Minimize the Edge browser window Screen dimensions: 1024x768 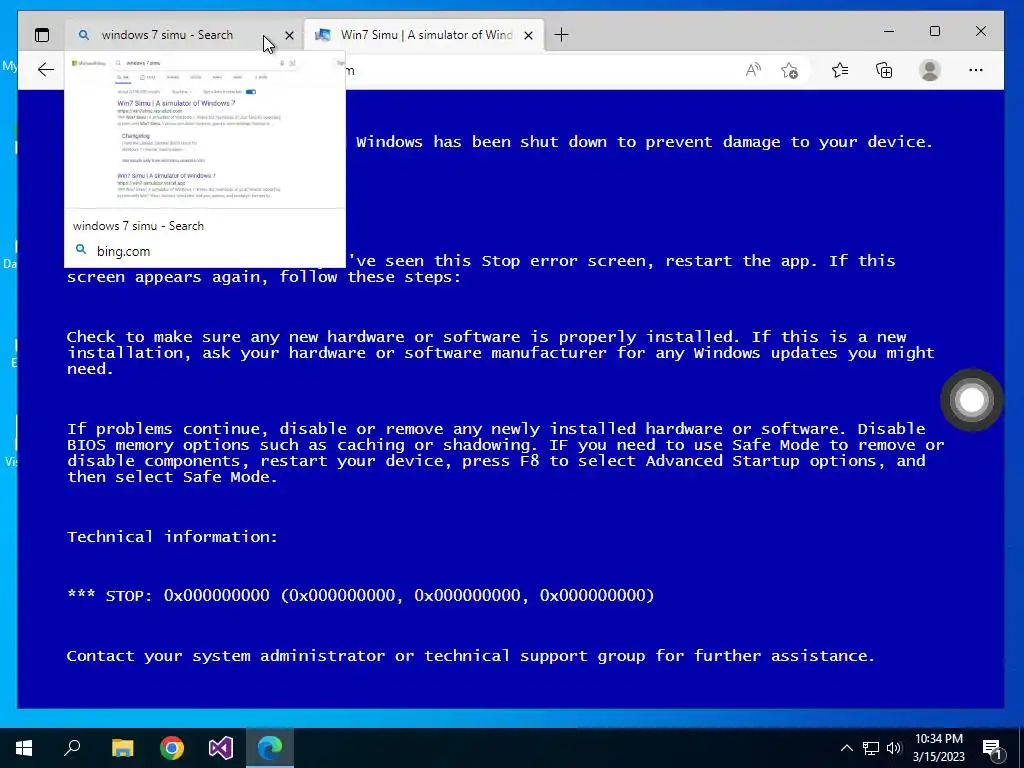[889, 31]
